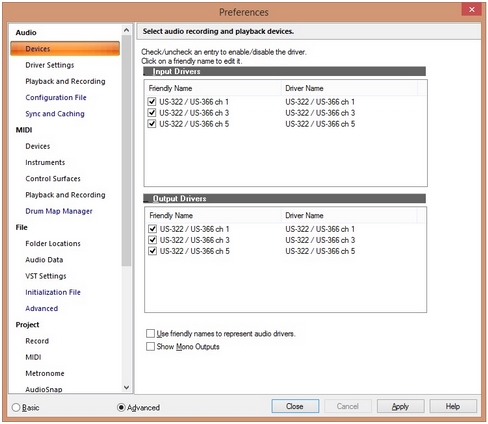Image resolution: width=488 pixels, height=424 pixels.
Task: Open MIDI Playback and Recording page
Action: pos(65,195)
